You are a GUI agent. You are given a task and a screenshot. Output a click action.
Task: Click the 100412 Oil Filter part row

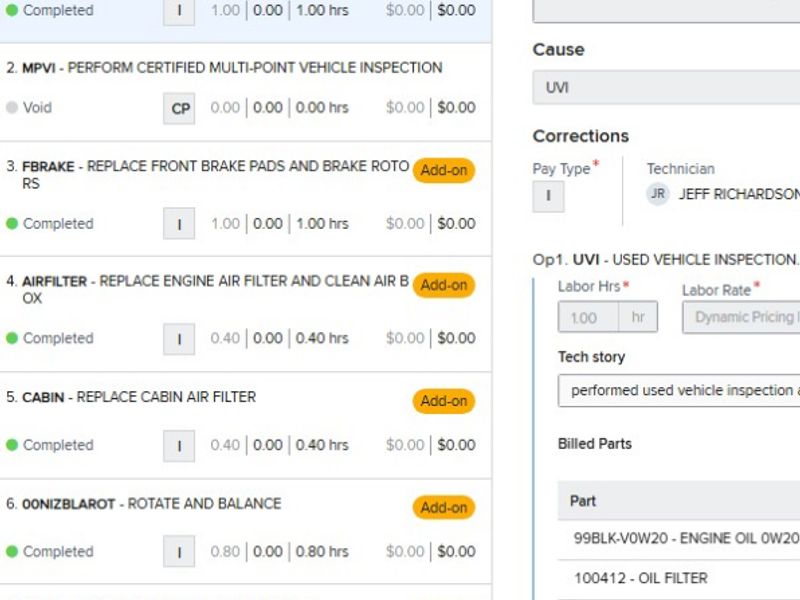pos(641,578)
